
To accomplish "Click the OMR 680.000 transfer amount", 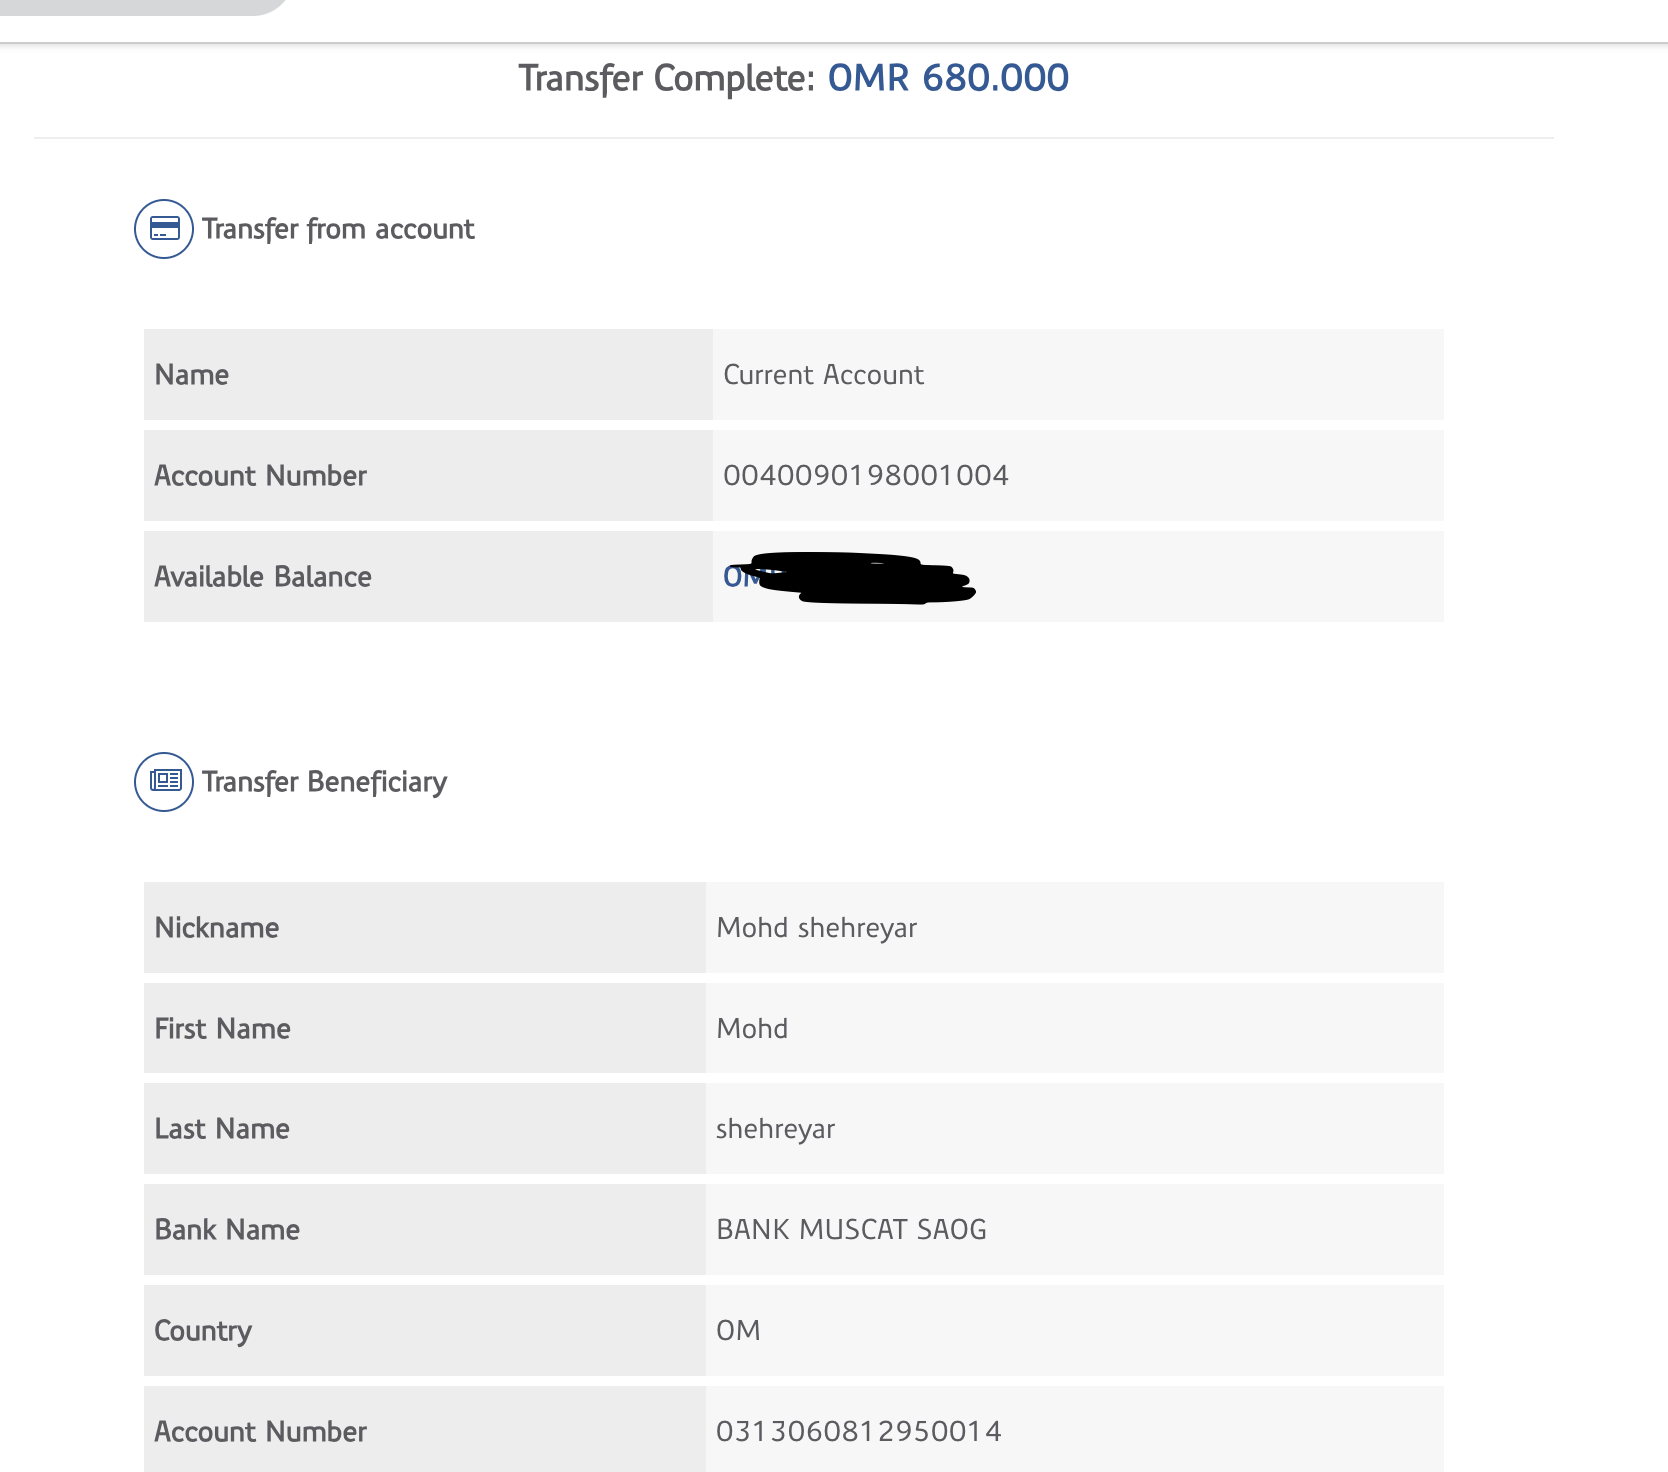I will point(948,78).
